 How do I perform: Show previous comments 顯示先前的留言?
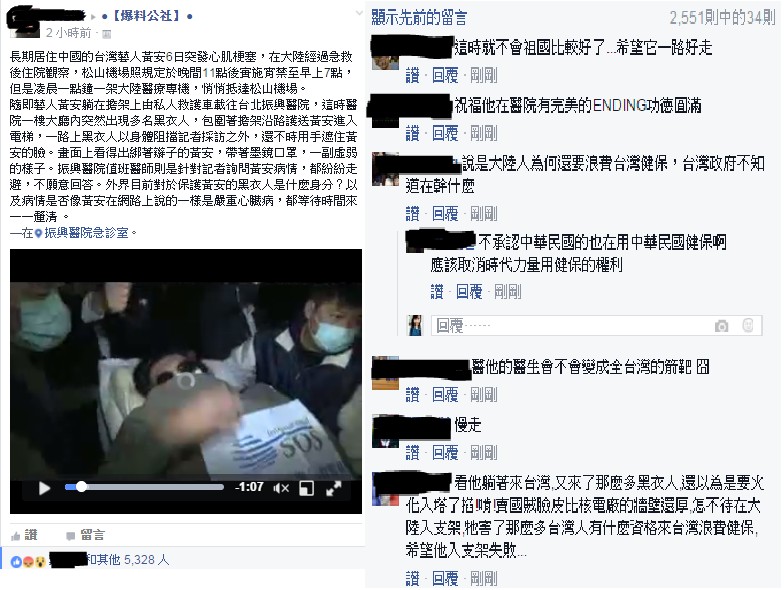coord(419,18)
